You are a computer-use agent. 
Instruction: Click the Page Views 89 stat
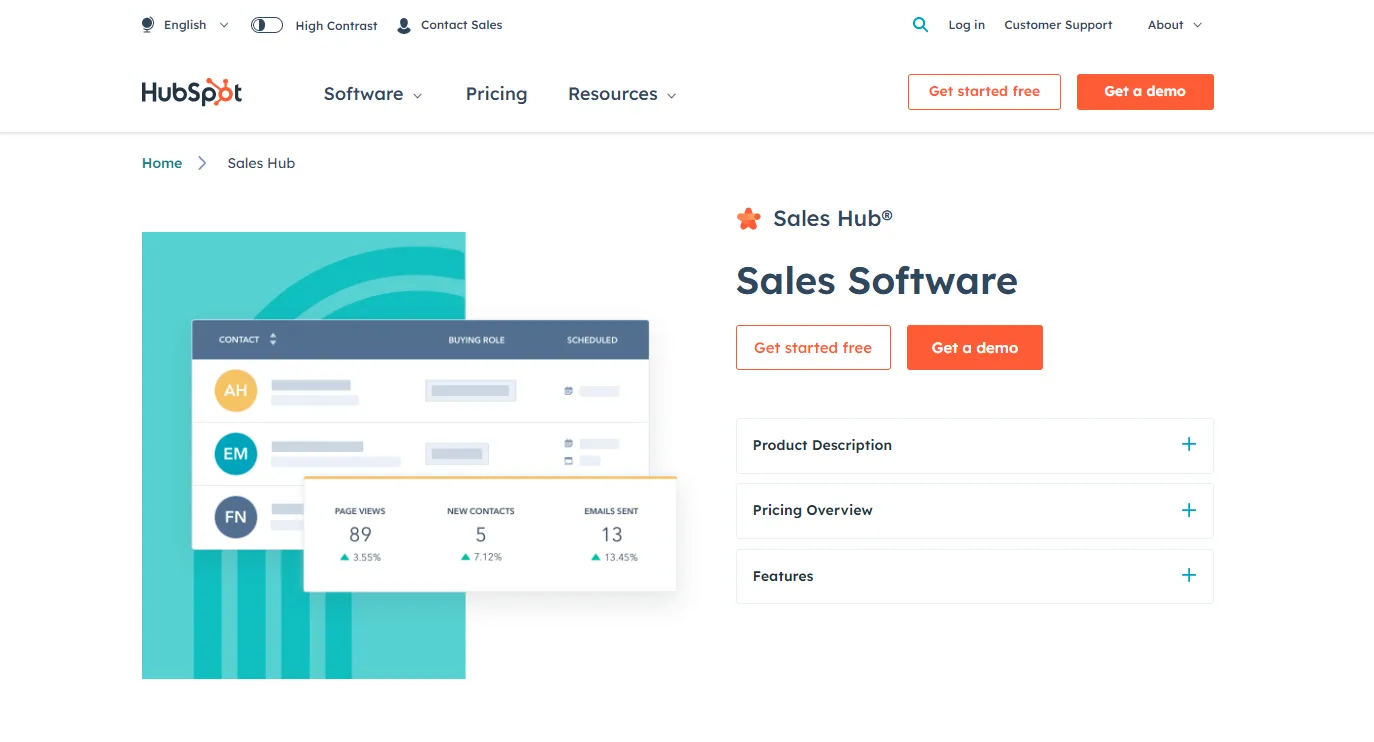[360, 534]
